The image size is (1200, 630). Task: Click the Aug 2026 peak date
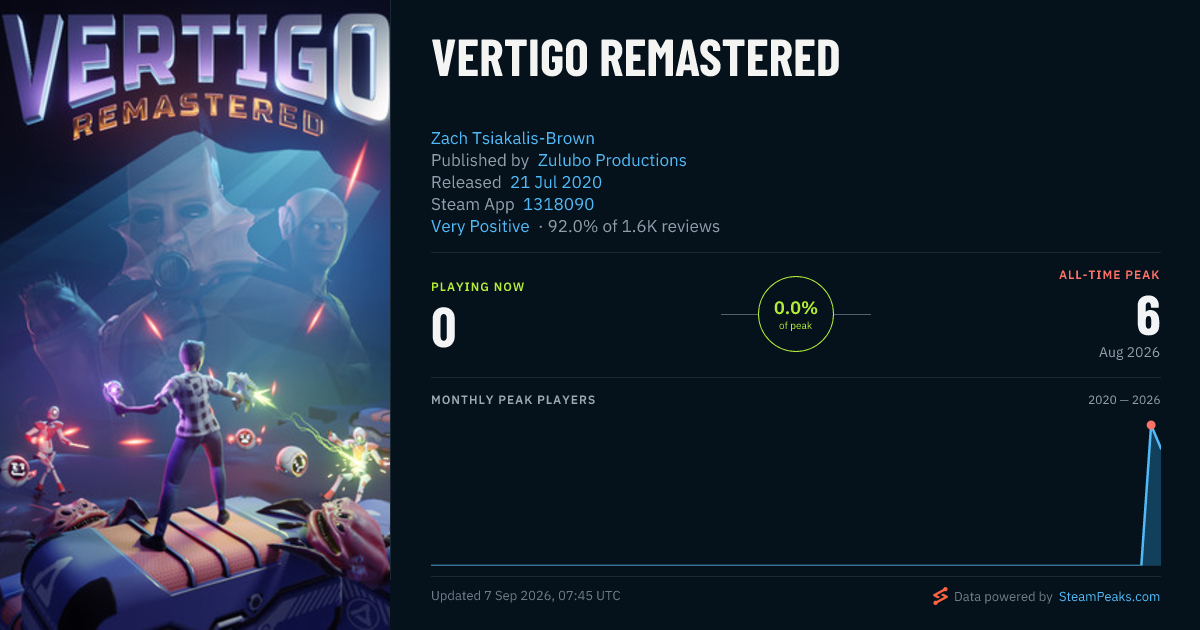coord(1130,353)
